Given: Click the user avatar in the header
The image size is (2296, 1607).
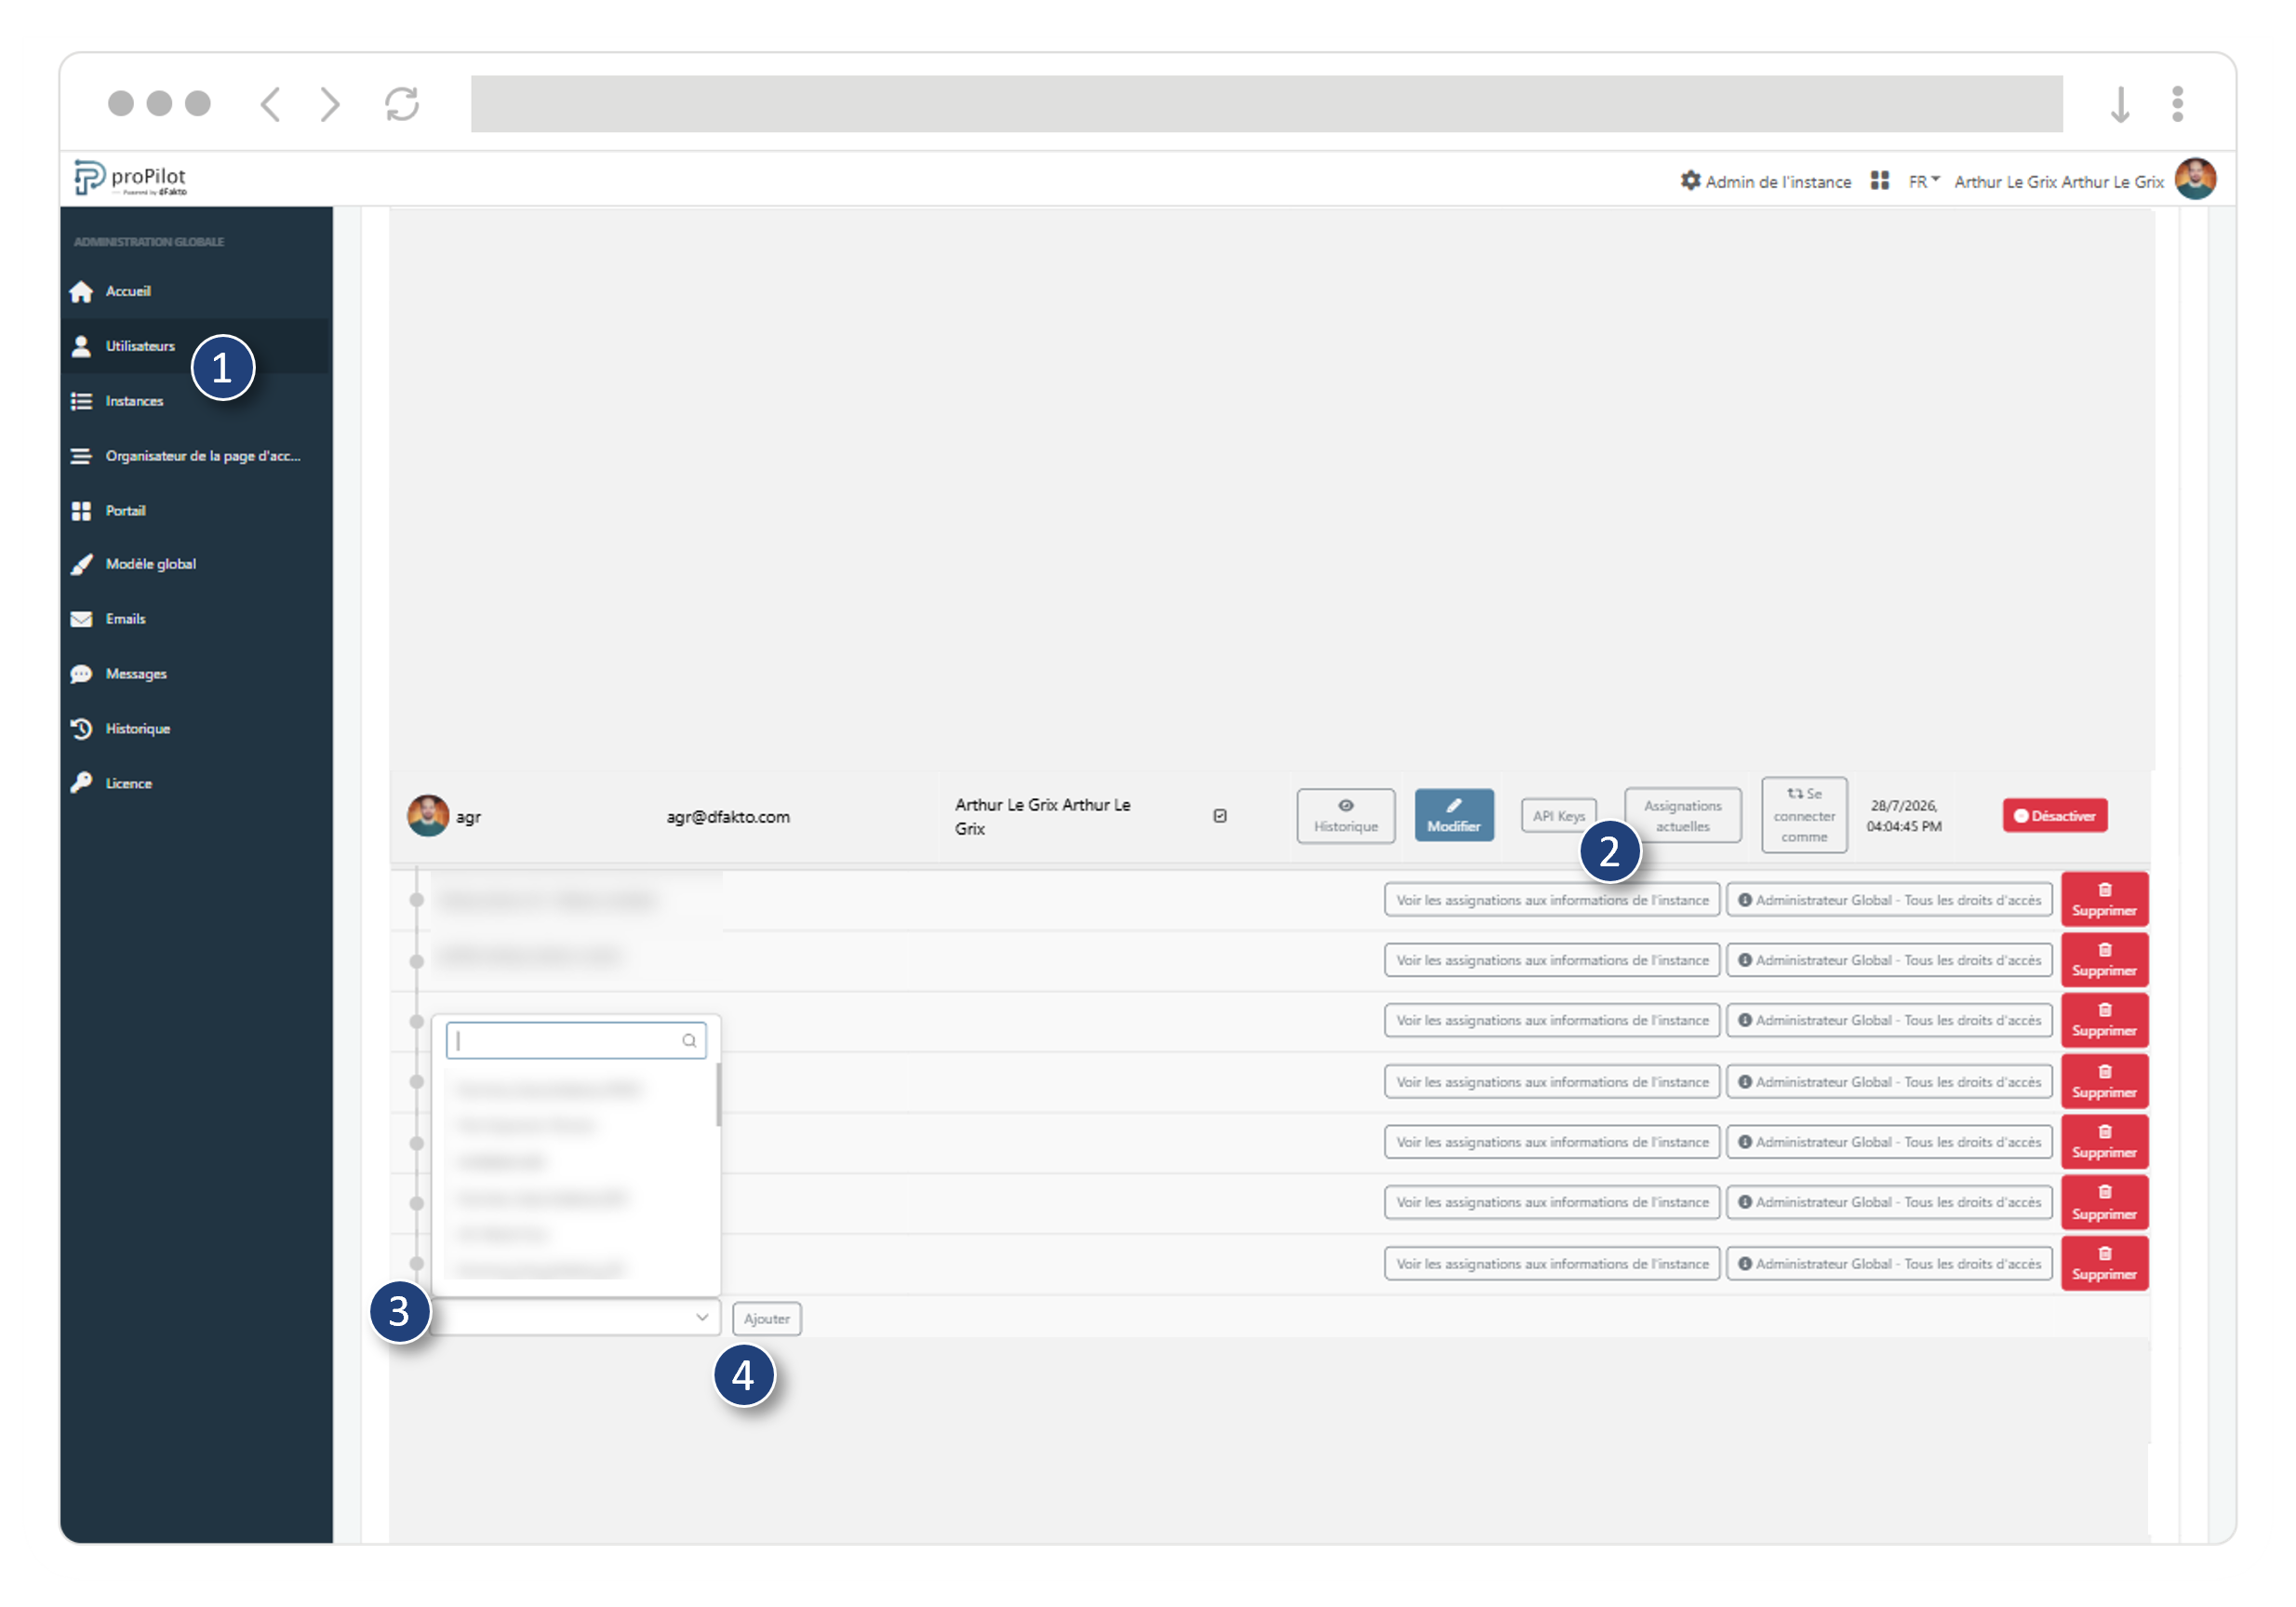Looking at the screenshot, I should tap(2196, 179).
